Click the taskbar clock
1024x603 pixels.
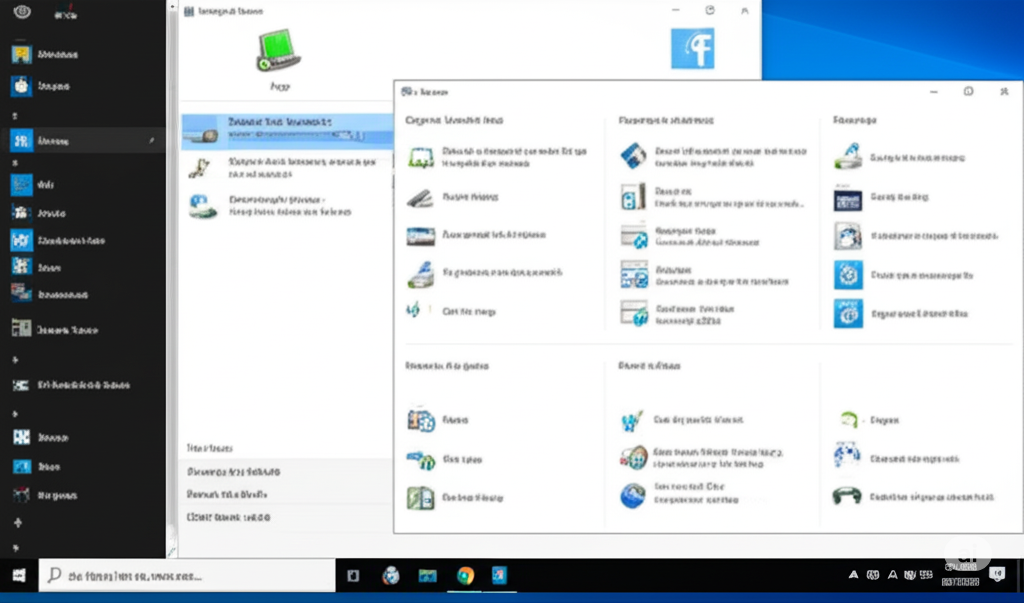point(960,576)
